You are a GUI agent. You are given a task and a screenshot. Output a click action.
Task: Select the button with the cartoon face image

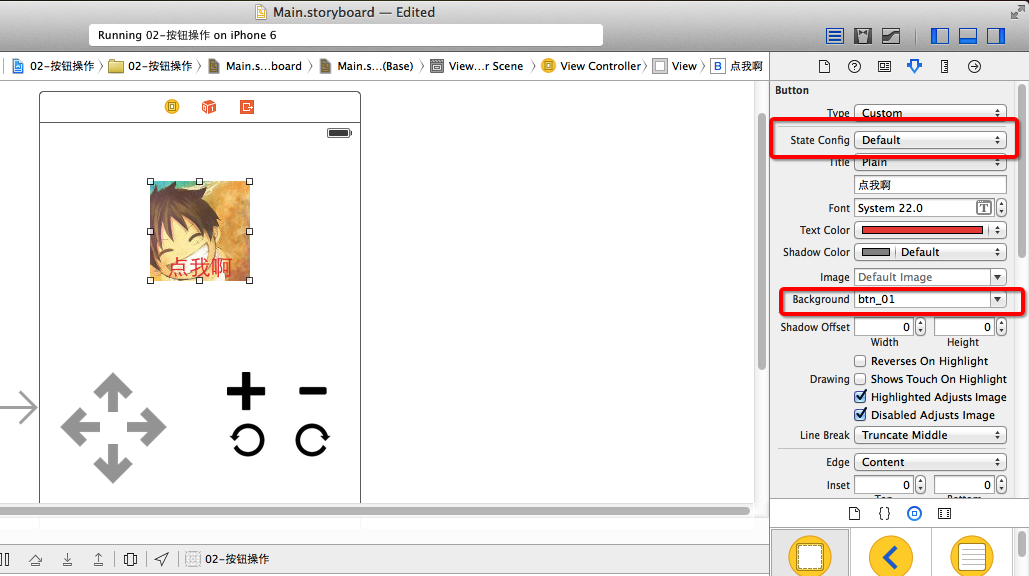click(x=200, y=231)
